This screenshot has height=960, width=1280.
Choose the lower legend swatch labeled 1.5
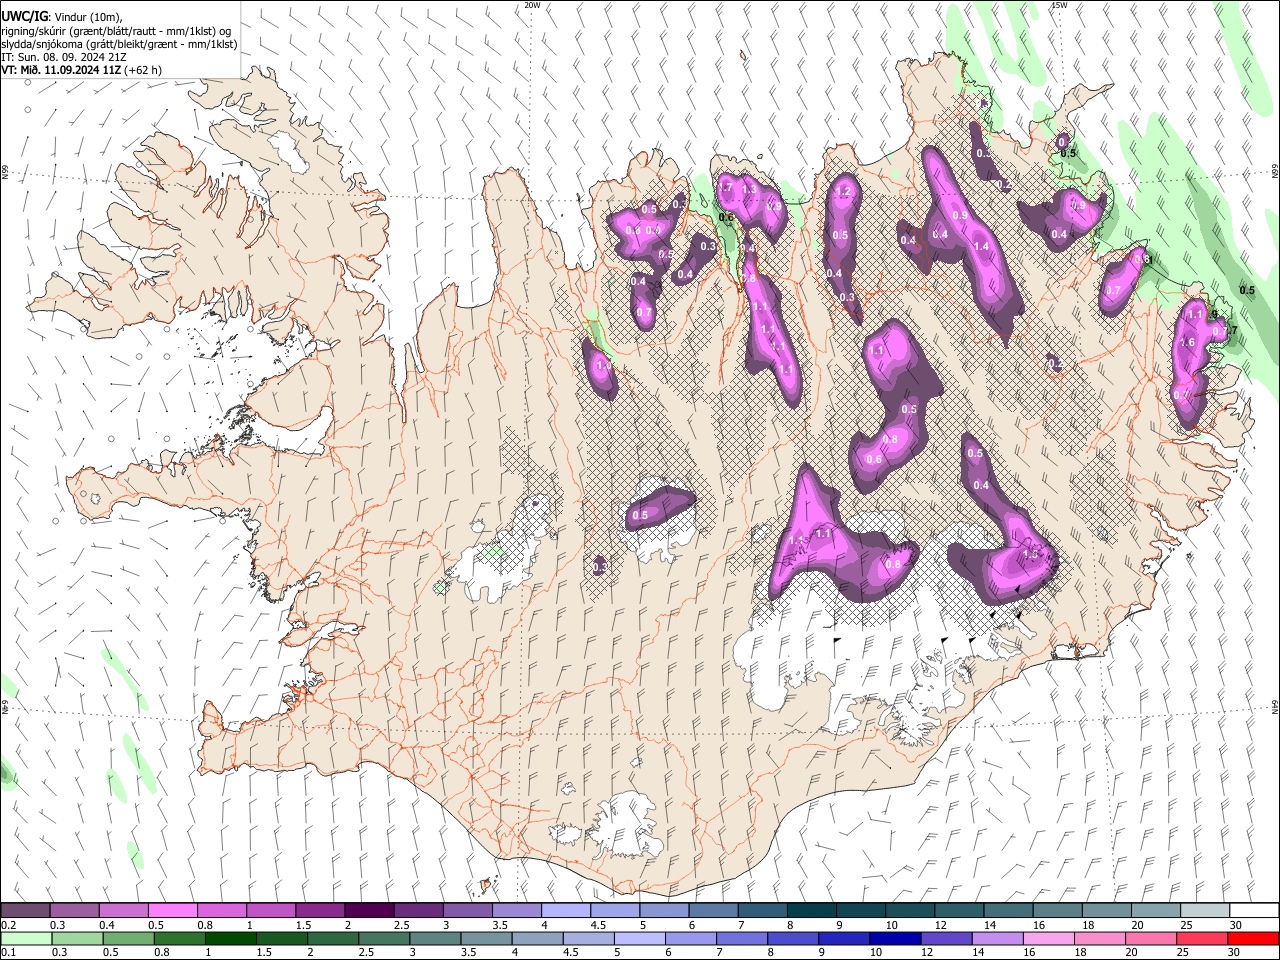[x=282, y=938]
